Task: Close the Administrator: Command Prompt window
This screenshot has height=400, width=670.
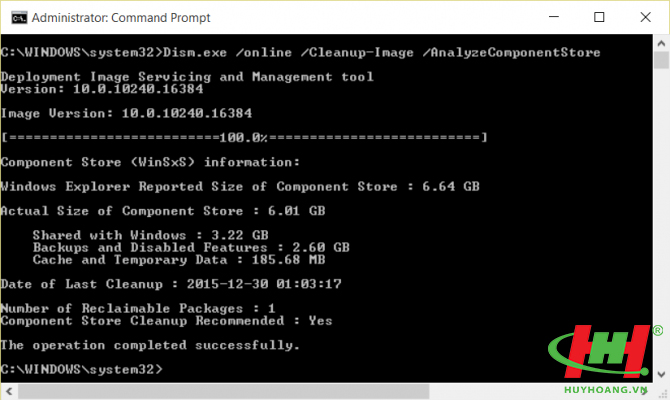Action: (645, 17)
